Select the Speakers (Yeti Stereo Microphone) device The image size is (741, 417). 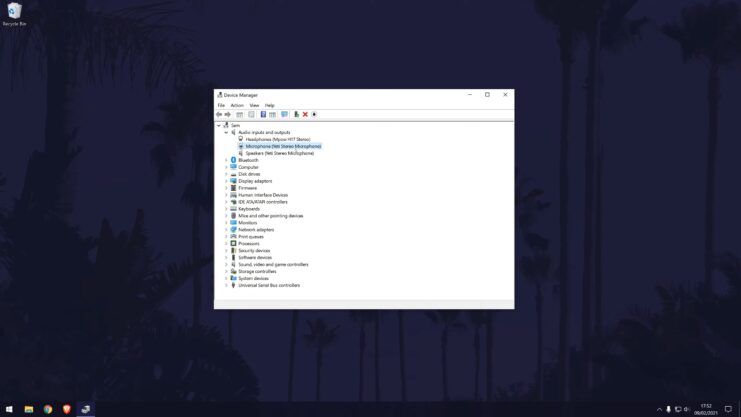point(279,153)
